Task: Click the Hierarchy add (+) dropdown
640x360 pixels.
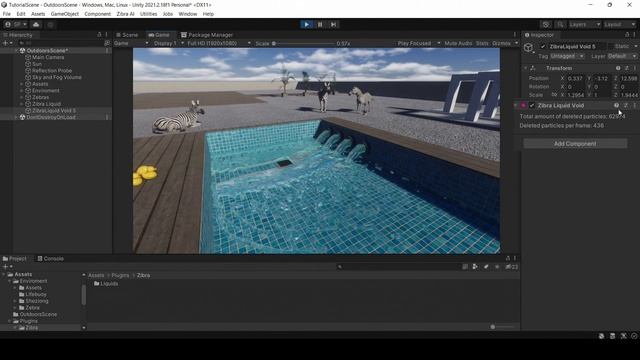Action: [x=7, y=43]
